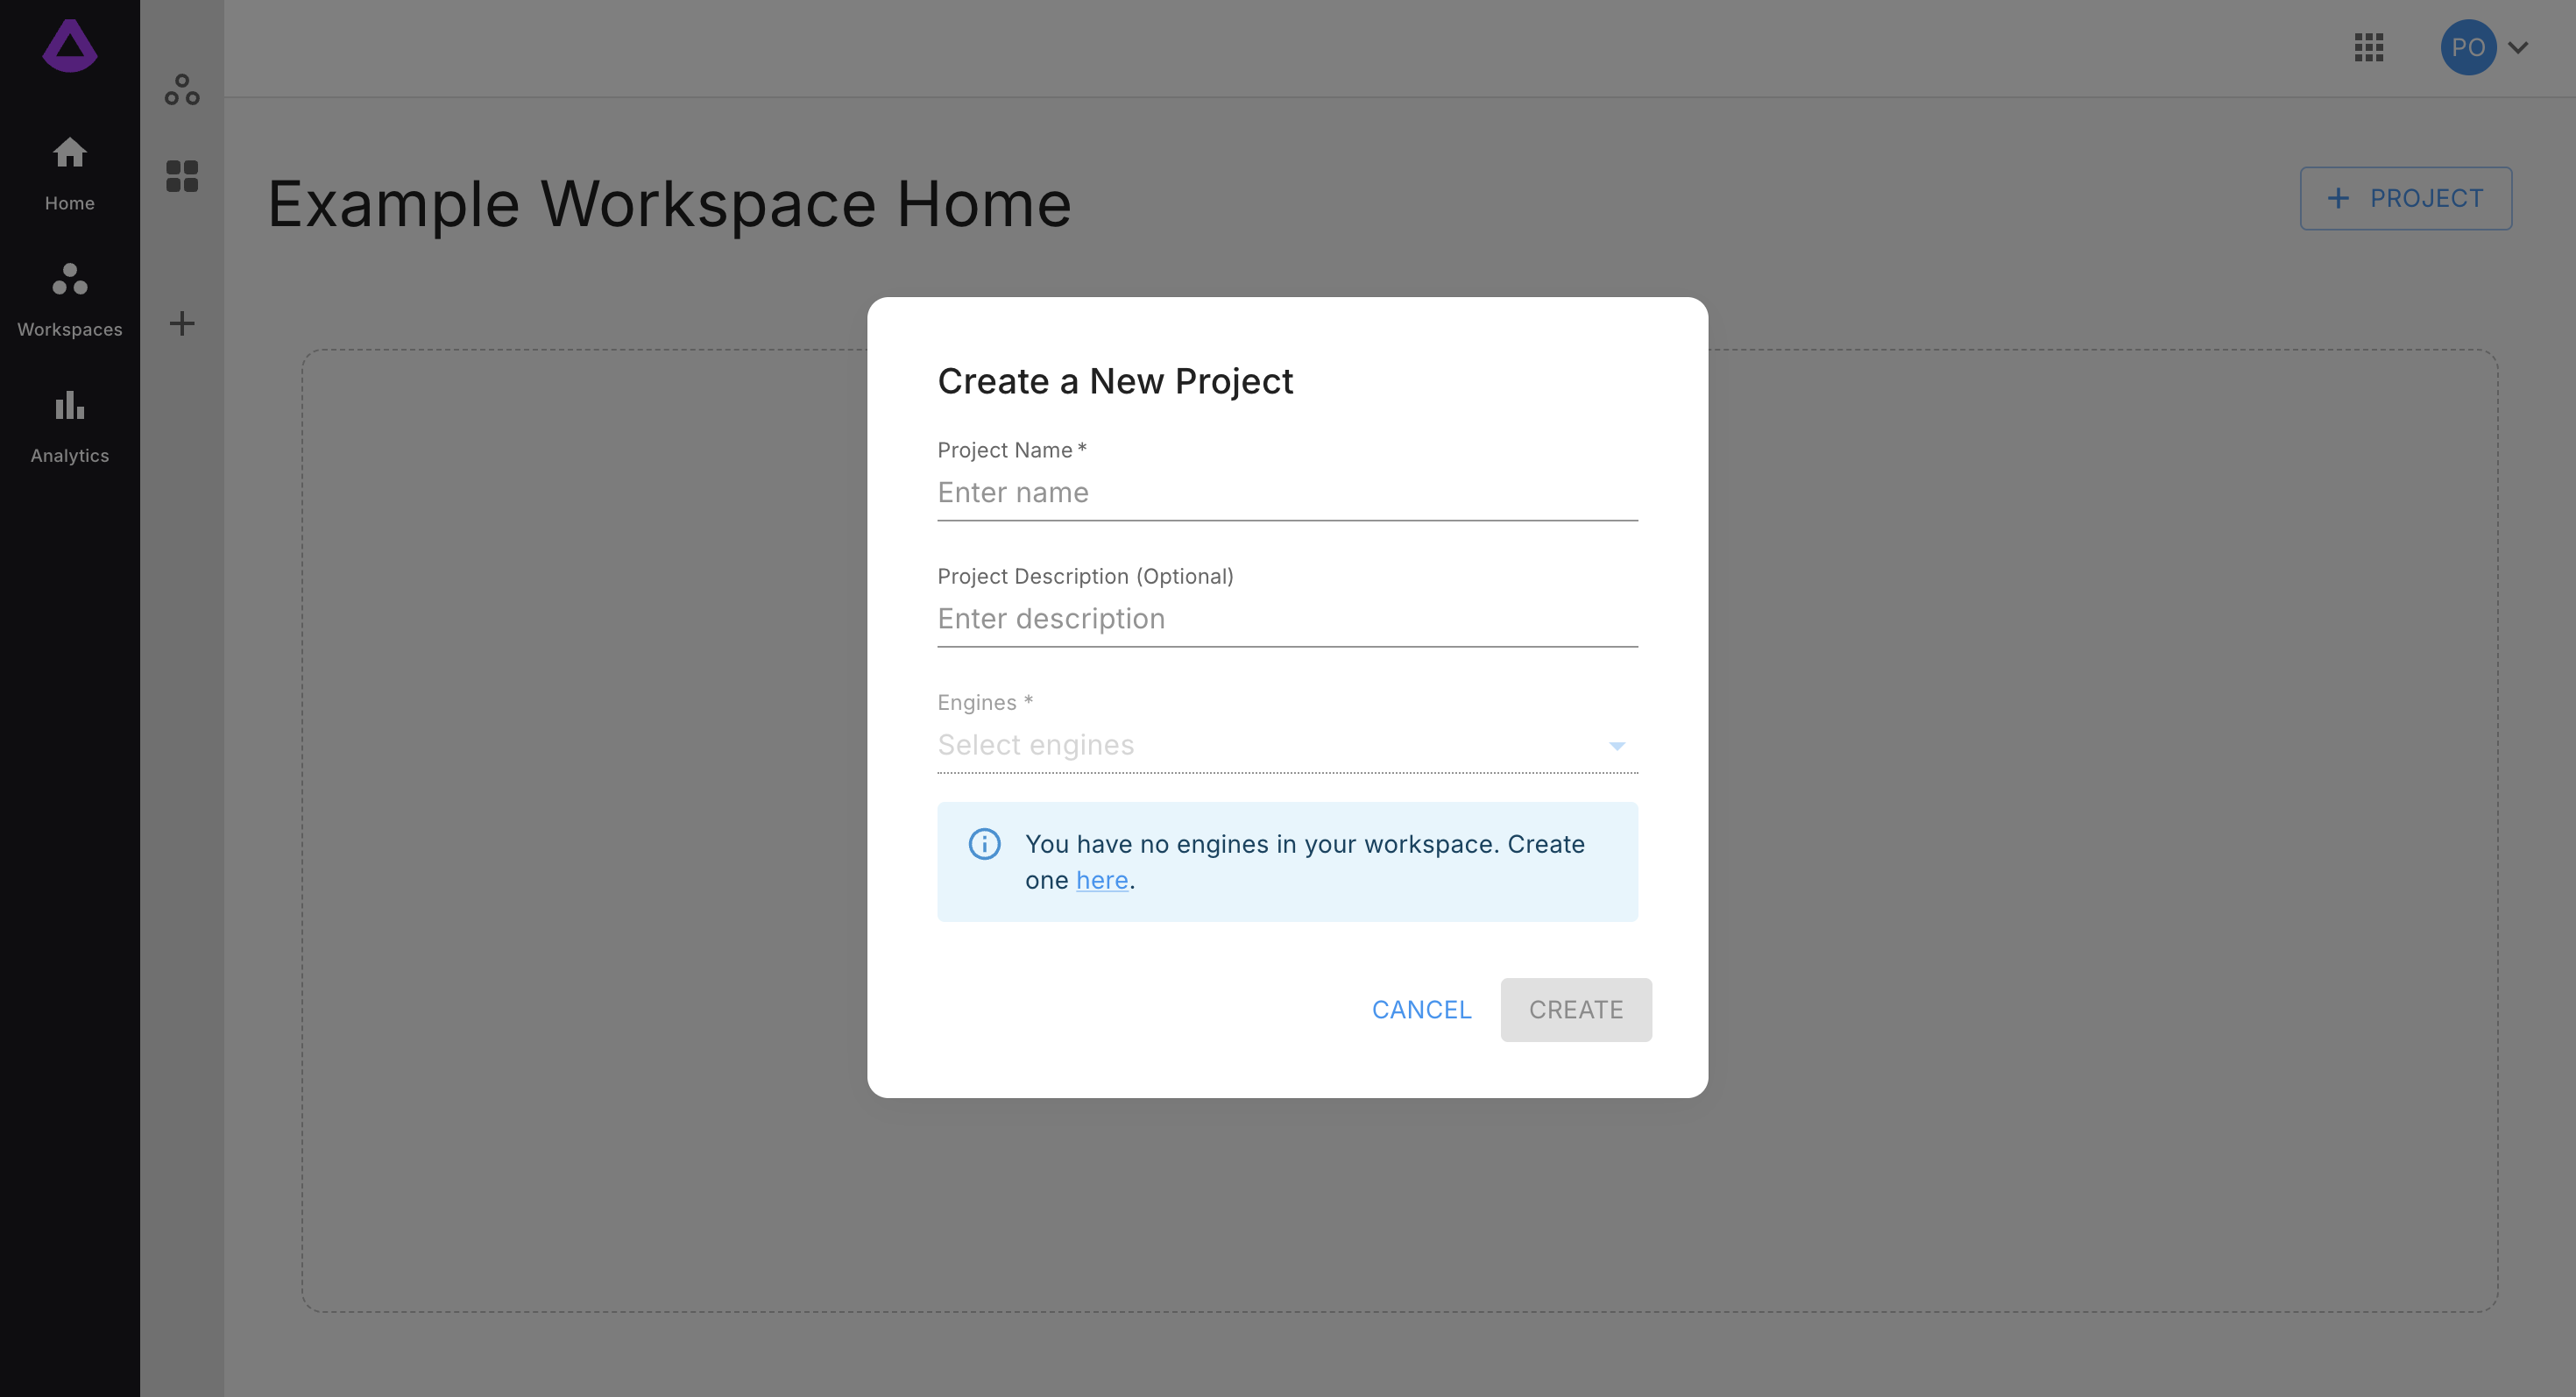Click the CREATE button
This screenshot has height=1397, width=2576.
[1576, 1009]
